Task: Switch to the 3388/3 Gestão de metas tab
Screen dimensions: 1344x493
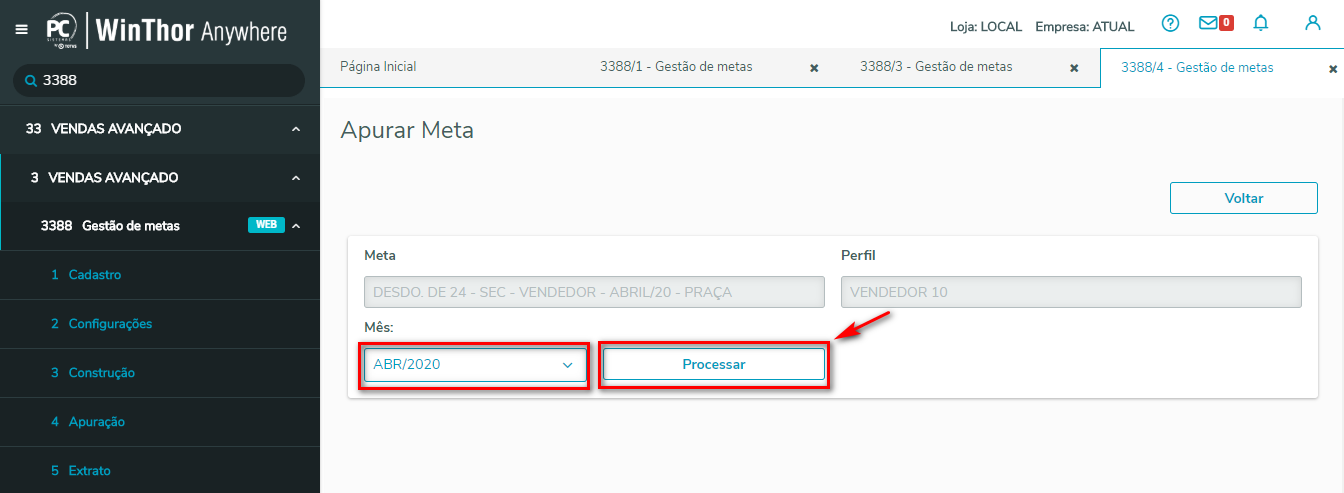Action: [x=936, y=67]
